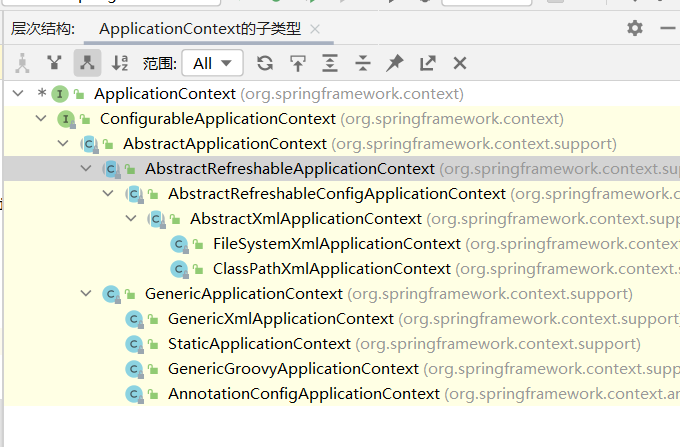
Task: Click public lock icon beside StaticApplicationContext
Action: point(153,344)
